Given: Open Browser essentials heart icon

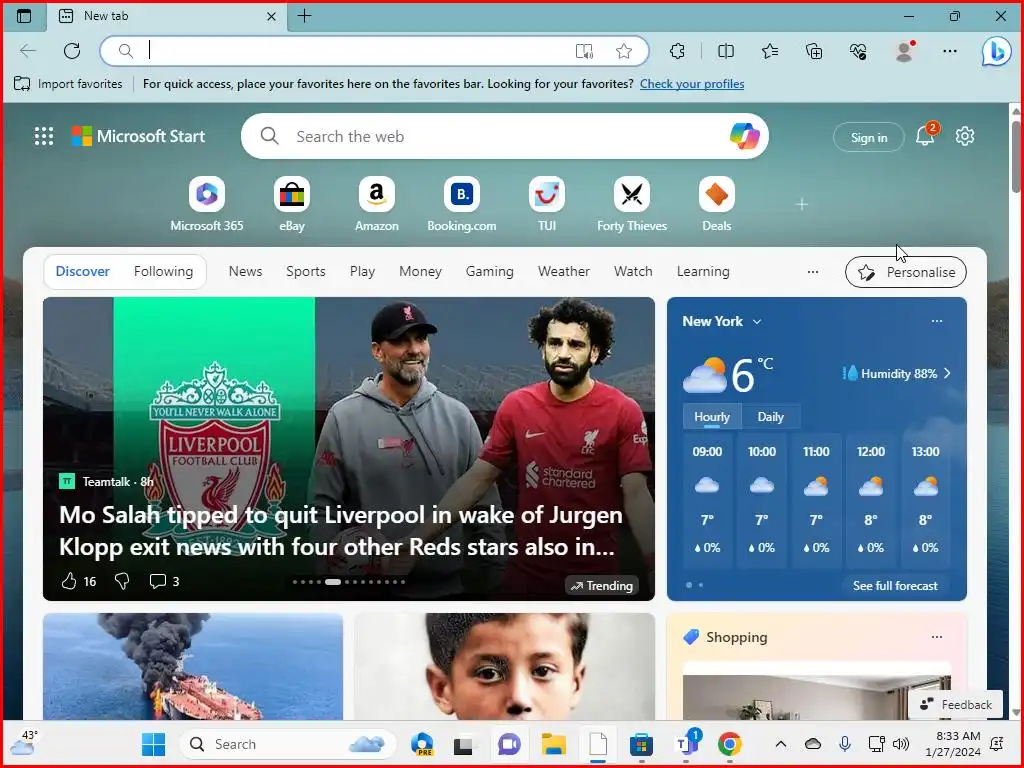Looking at the screenshot, I should [x=859, y=51].
